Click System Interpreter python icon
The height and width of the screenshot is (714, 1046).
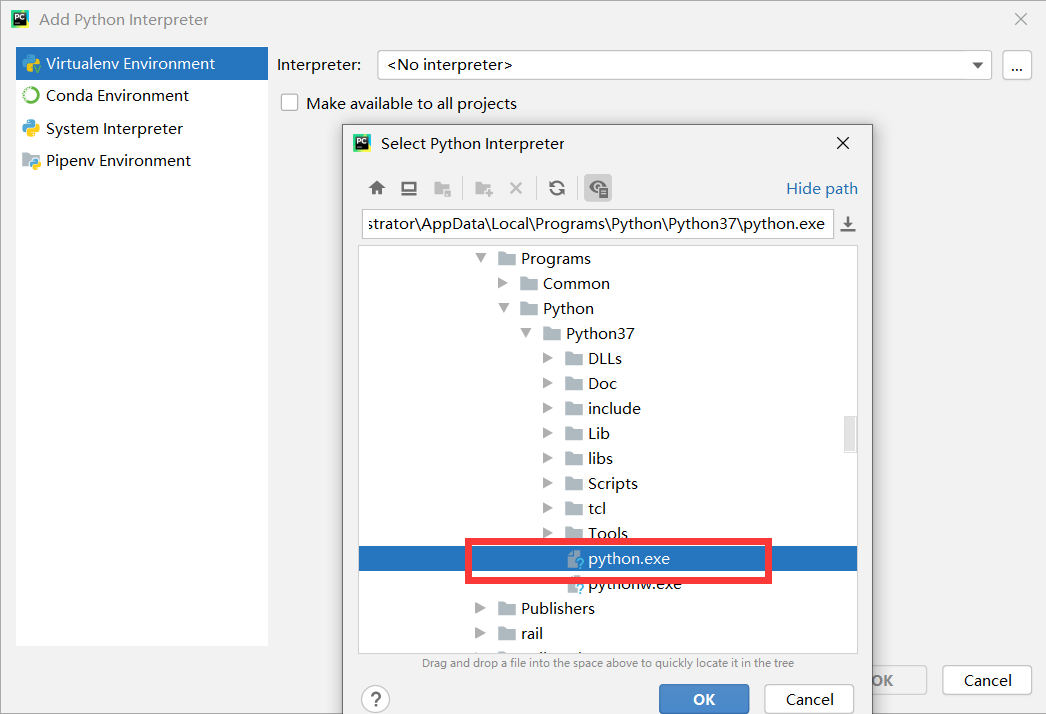point(31,128)
